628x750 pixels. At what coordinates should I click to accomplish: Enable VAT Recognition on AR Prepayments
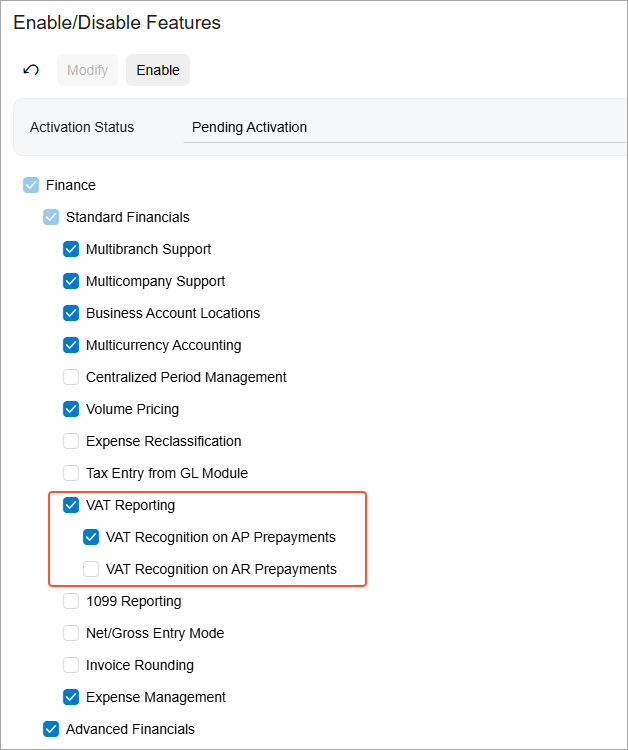[91, 569]
